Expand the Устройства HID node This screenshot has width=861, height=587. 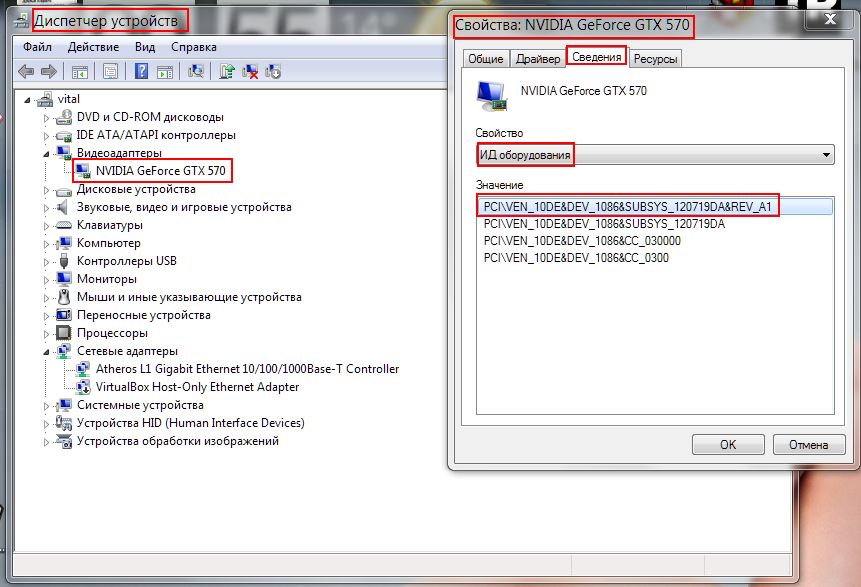click(46, 424)
